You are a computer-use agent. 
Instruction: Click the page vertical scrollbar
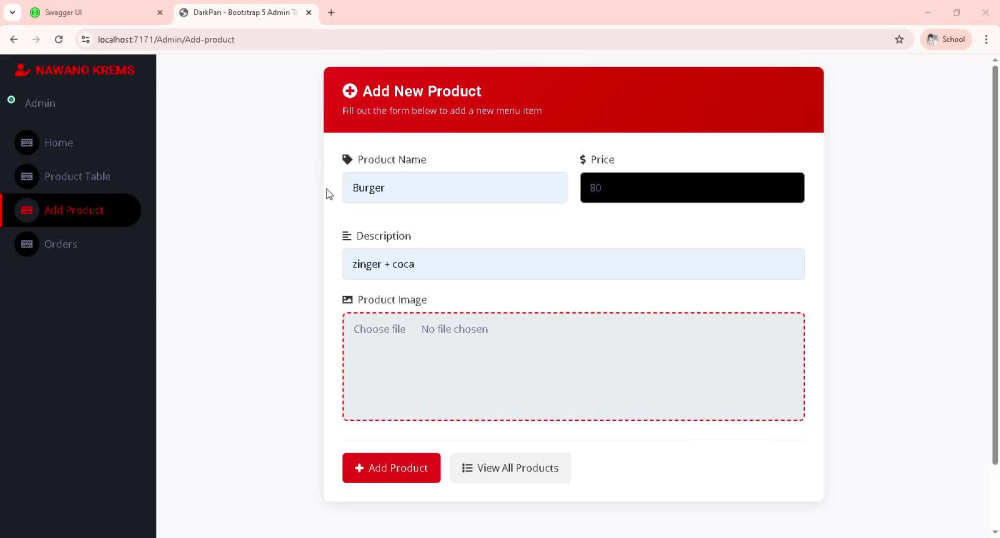pyautogui.click(x=995, y=265)
